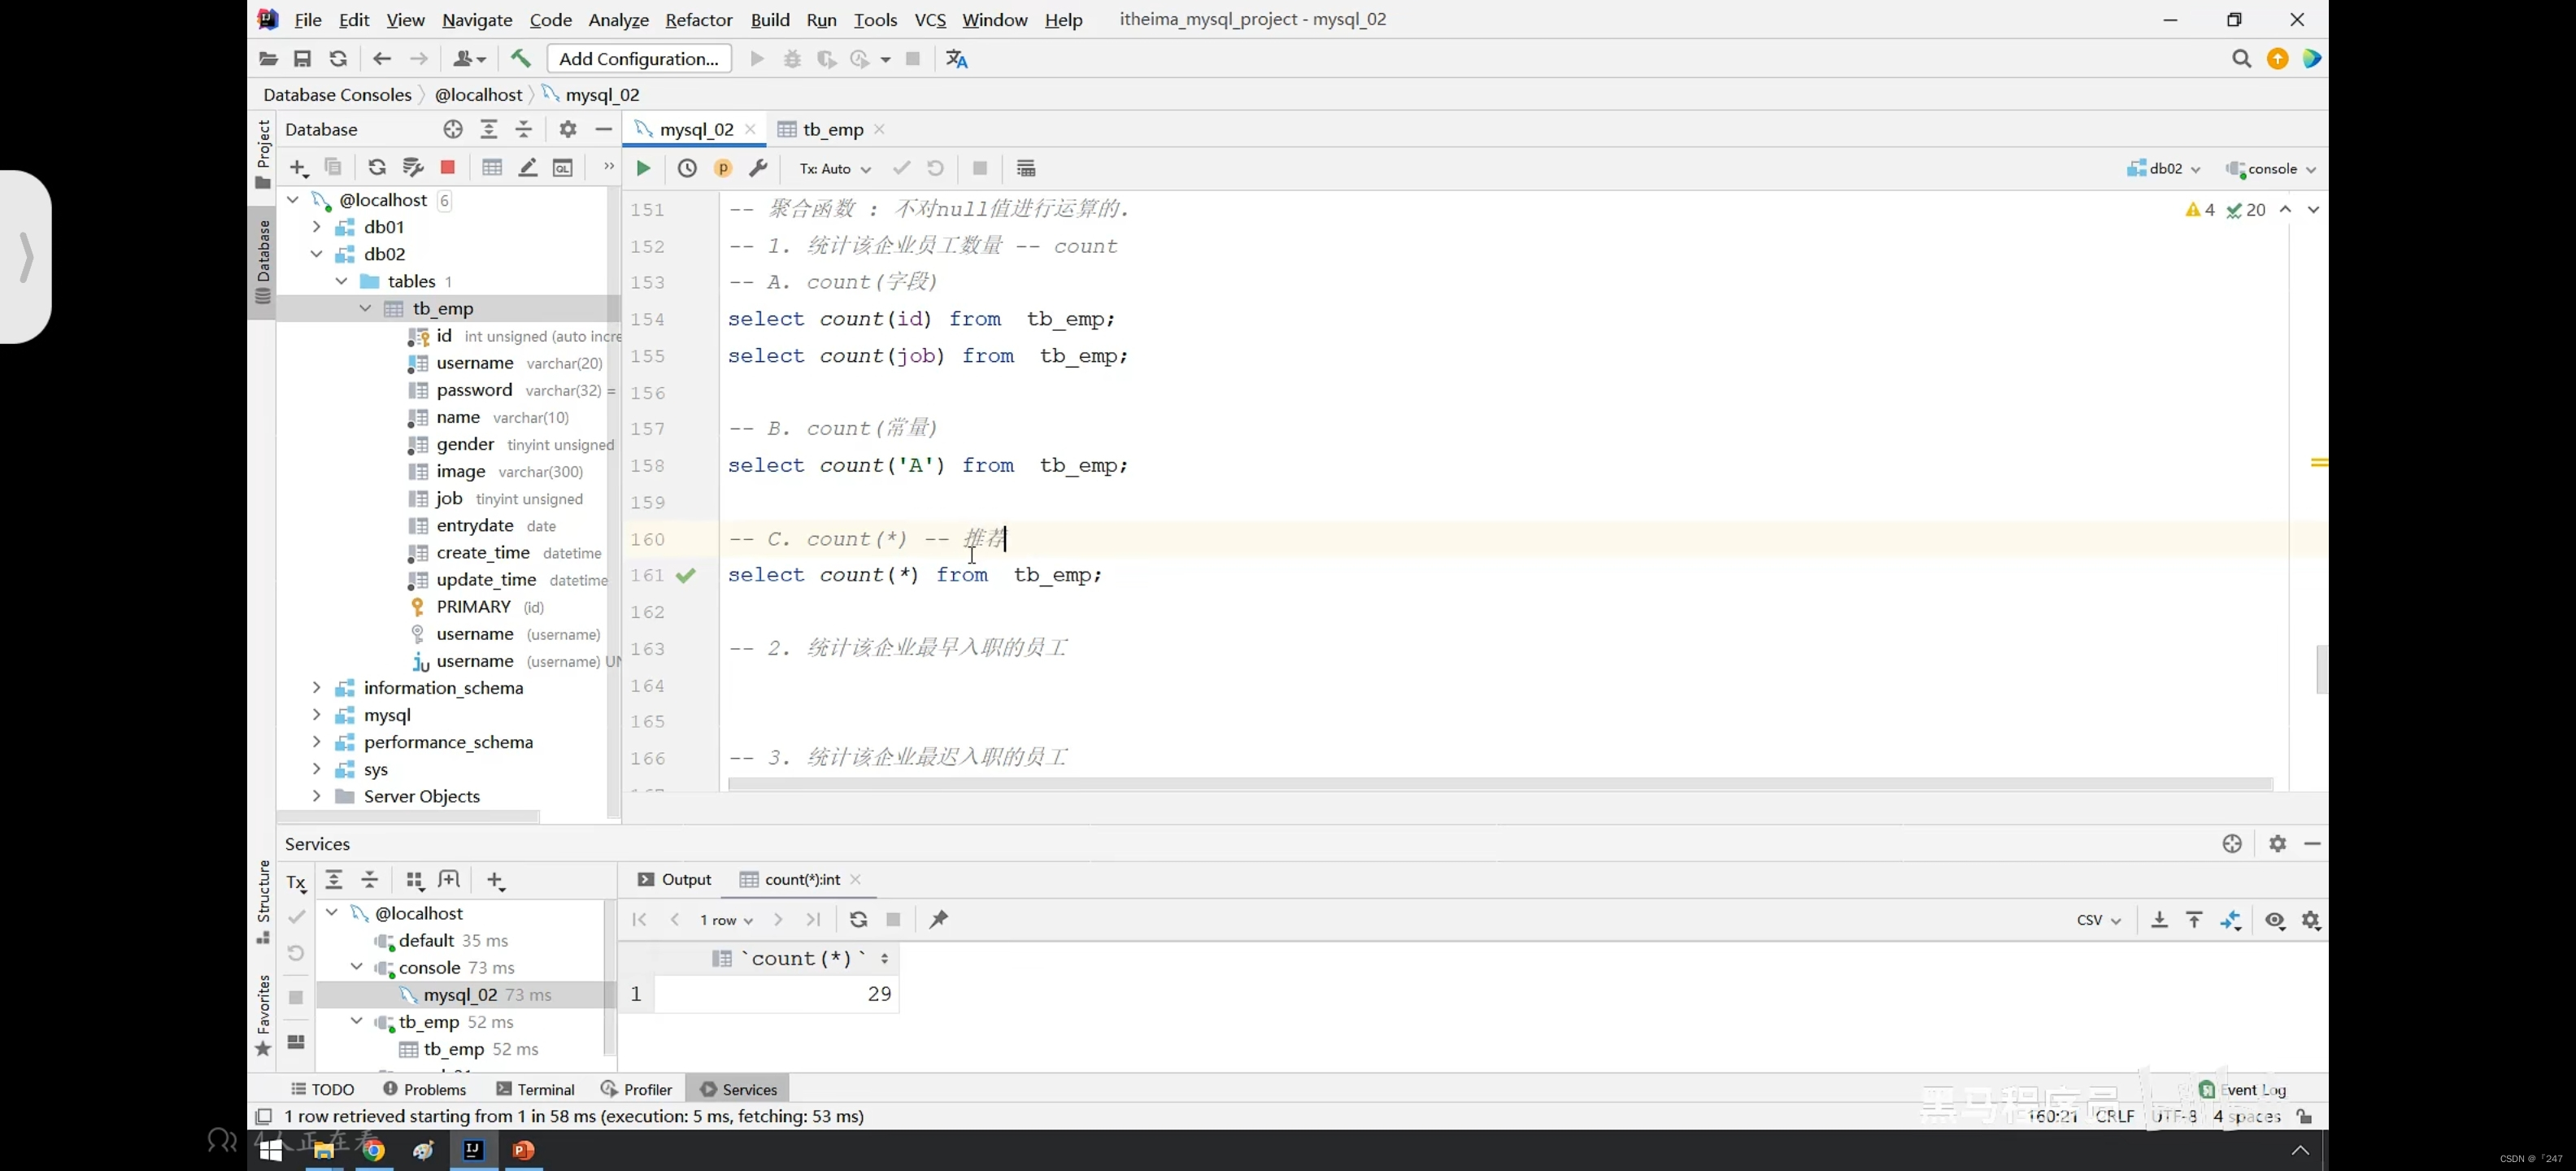Collapse the @localhost data source node
Image resolution: width=2576 pixels, height=1171 pixels.
293,200
